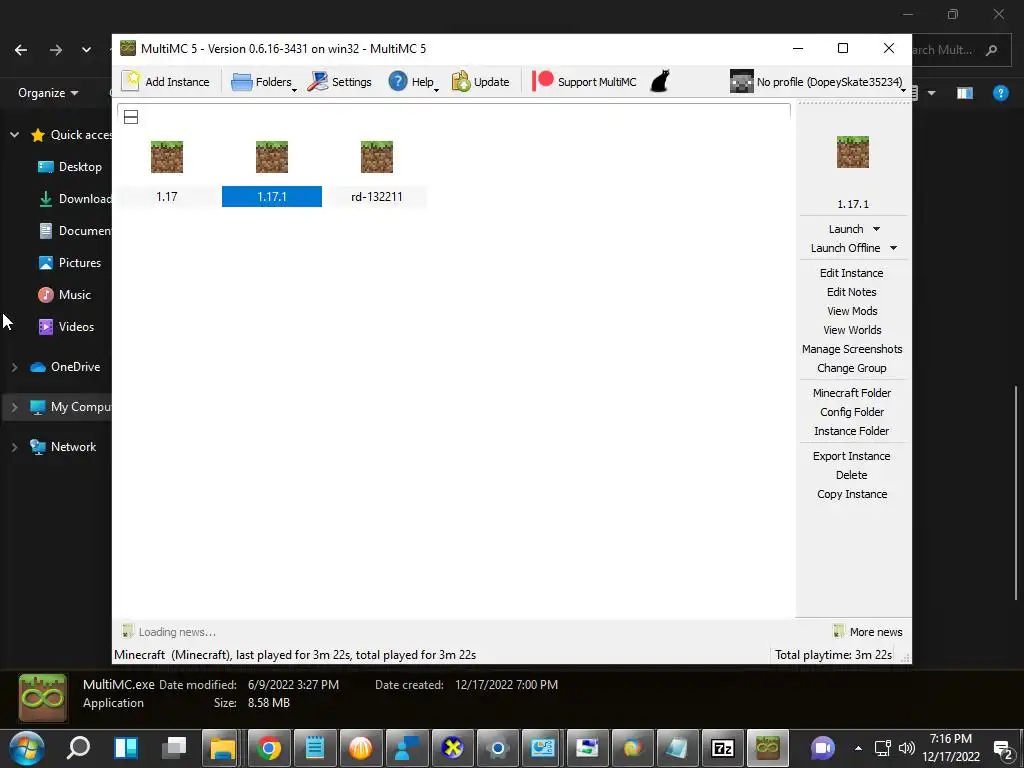Image resolution: width=1024 pixels, height=768 pixels.
Task: Open recent locations chevron in File Explorer
Action: point(86,50)
